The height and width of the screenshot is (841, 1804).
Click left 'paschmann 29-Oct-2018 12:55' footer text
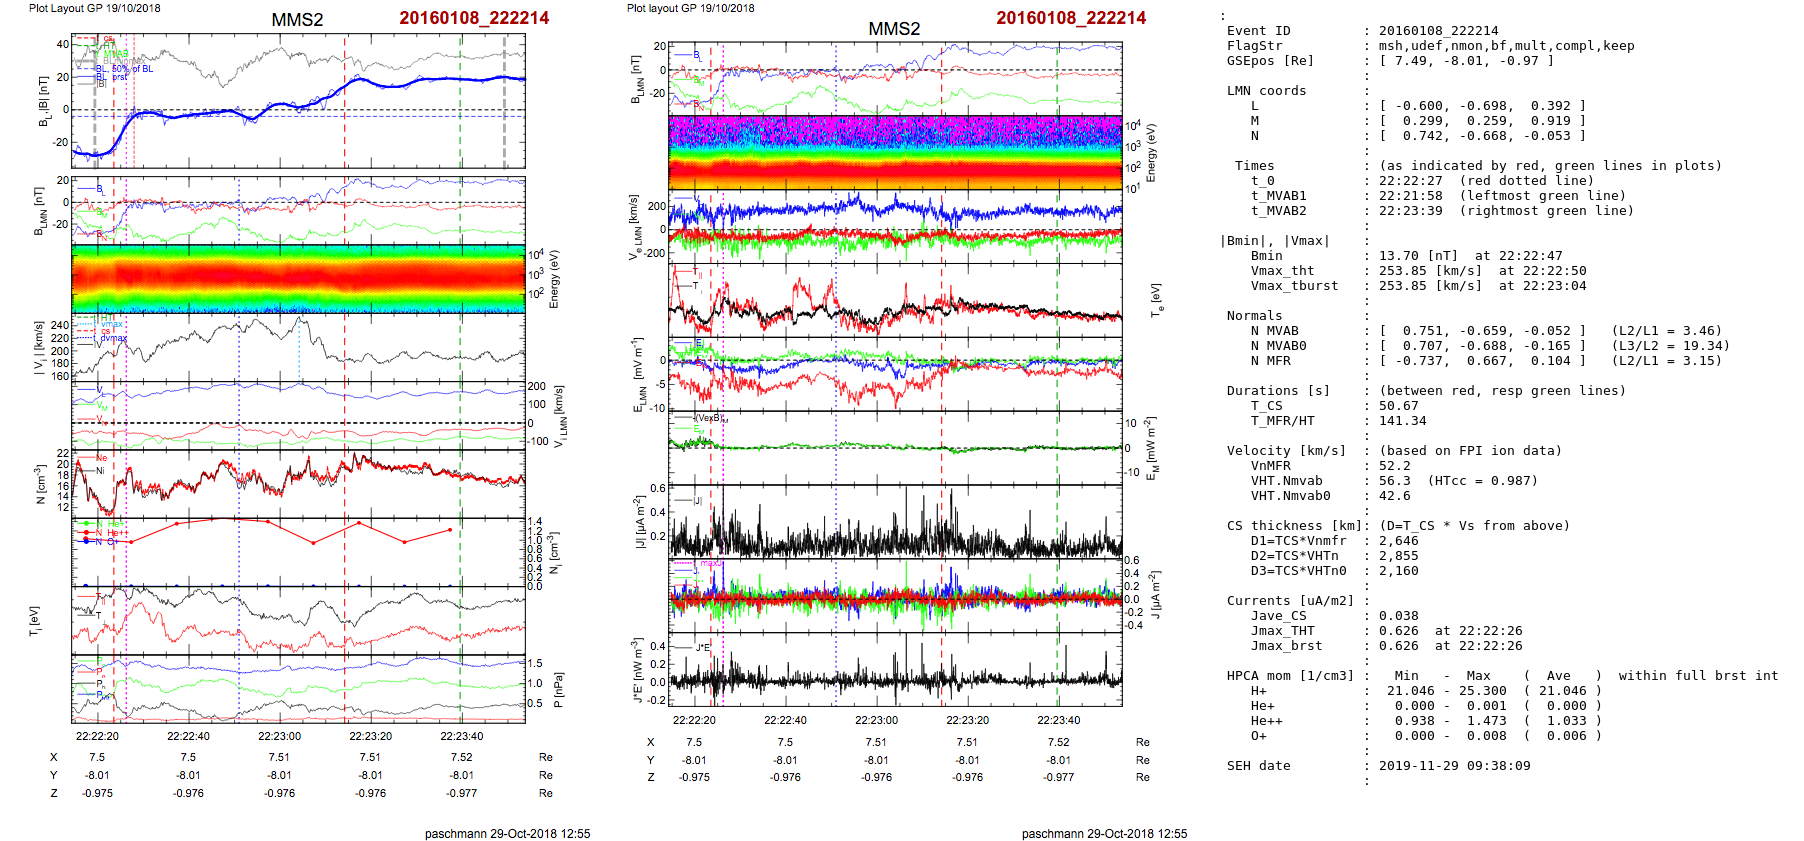tap(507, 833)
